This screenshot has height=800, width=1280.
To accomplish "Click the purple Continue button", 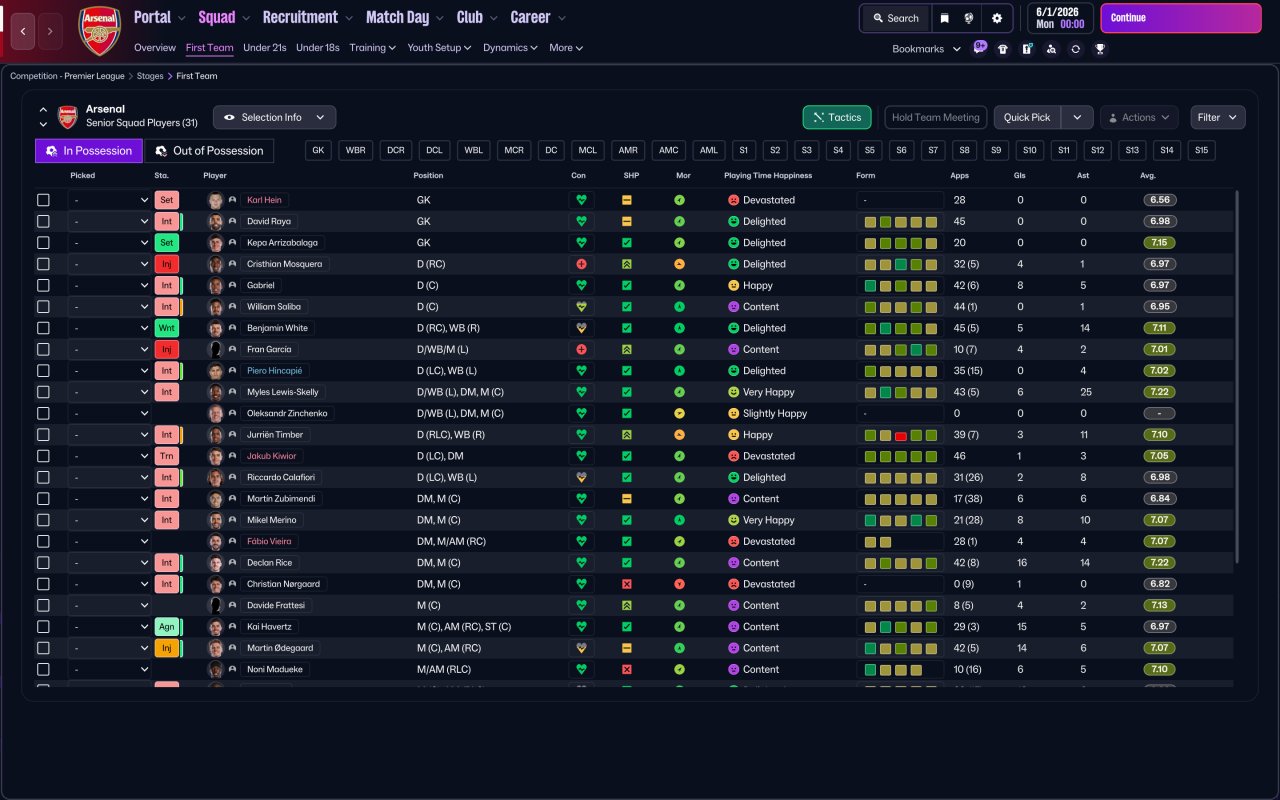I will (1181, 18).
